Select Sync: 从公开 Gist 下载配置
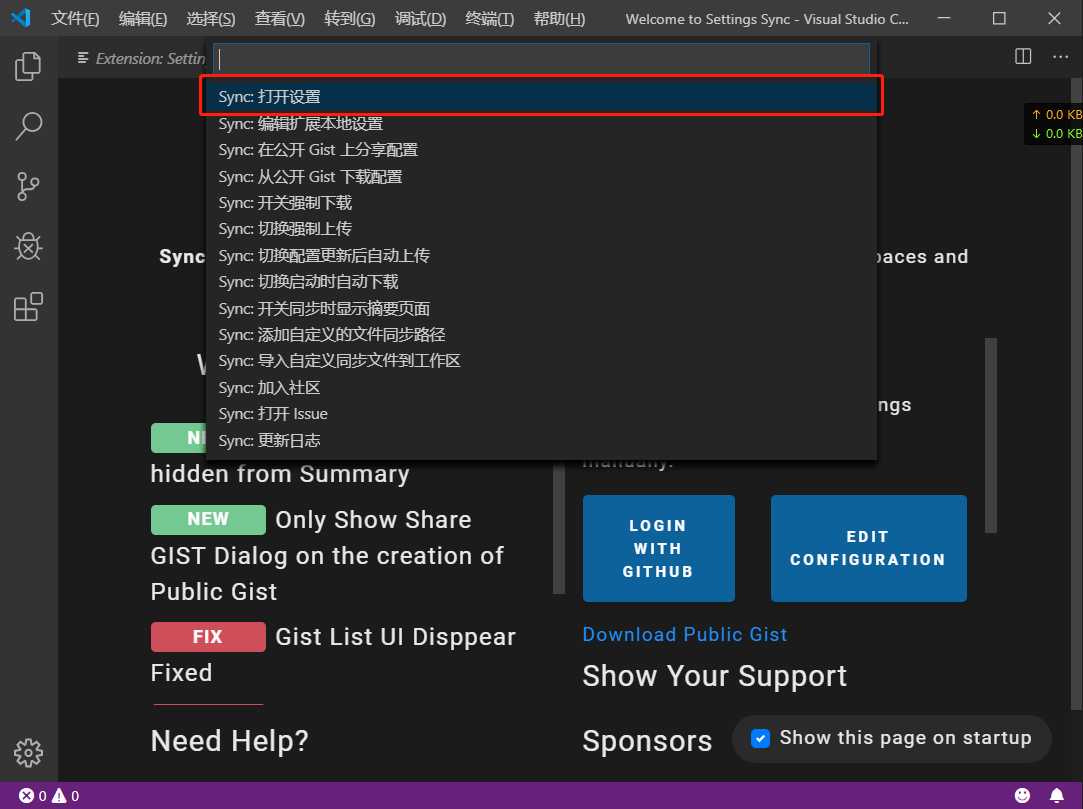The height and width of the screenshot is (809, 1083). tap(542, 177)
